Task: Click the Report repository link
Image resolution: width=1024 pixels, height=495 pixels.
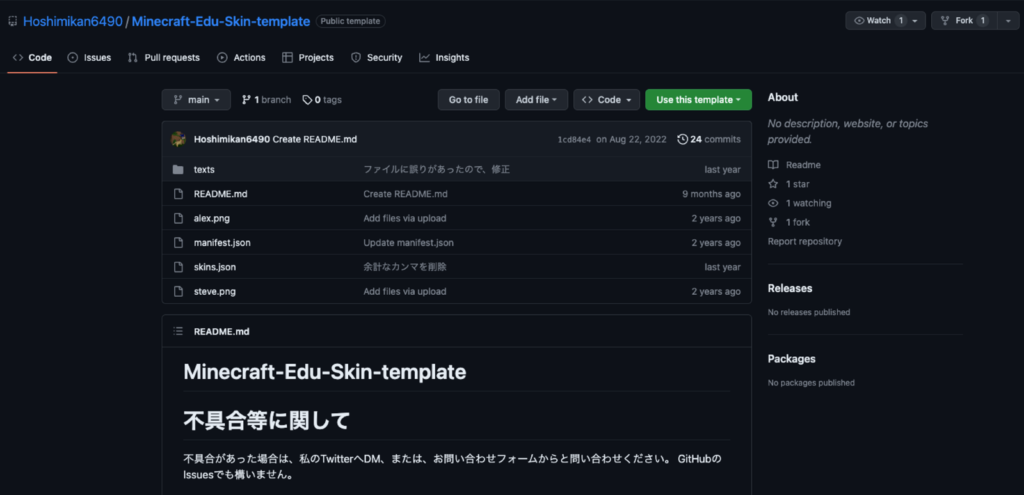Action: [804, 242]
